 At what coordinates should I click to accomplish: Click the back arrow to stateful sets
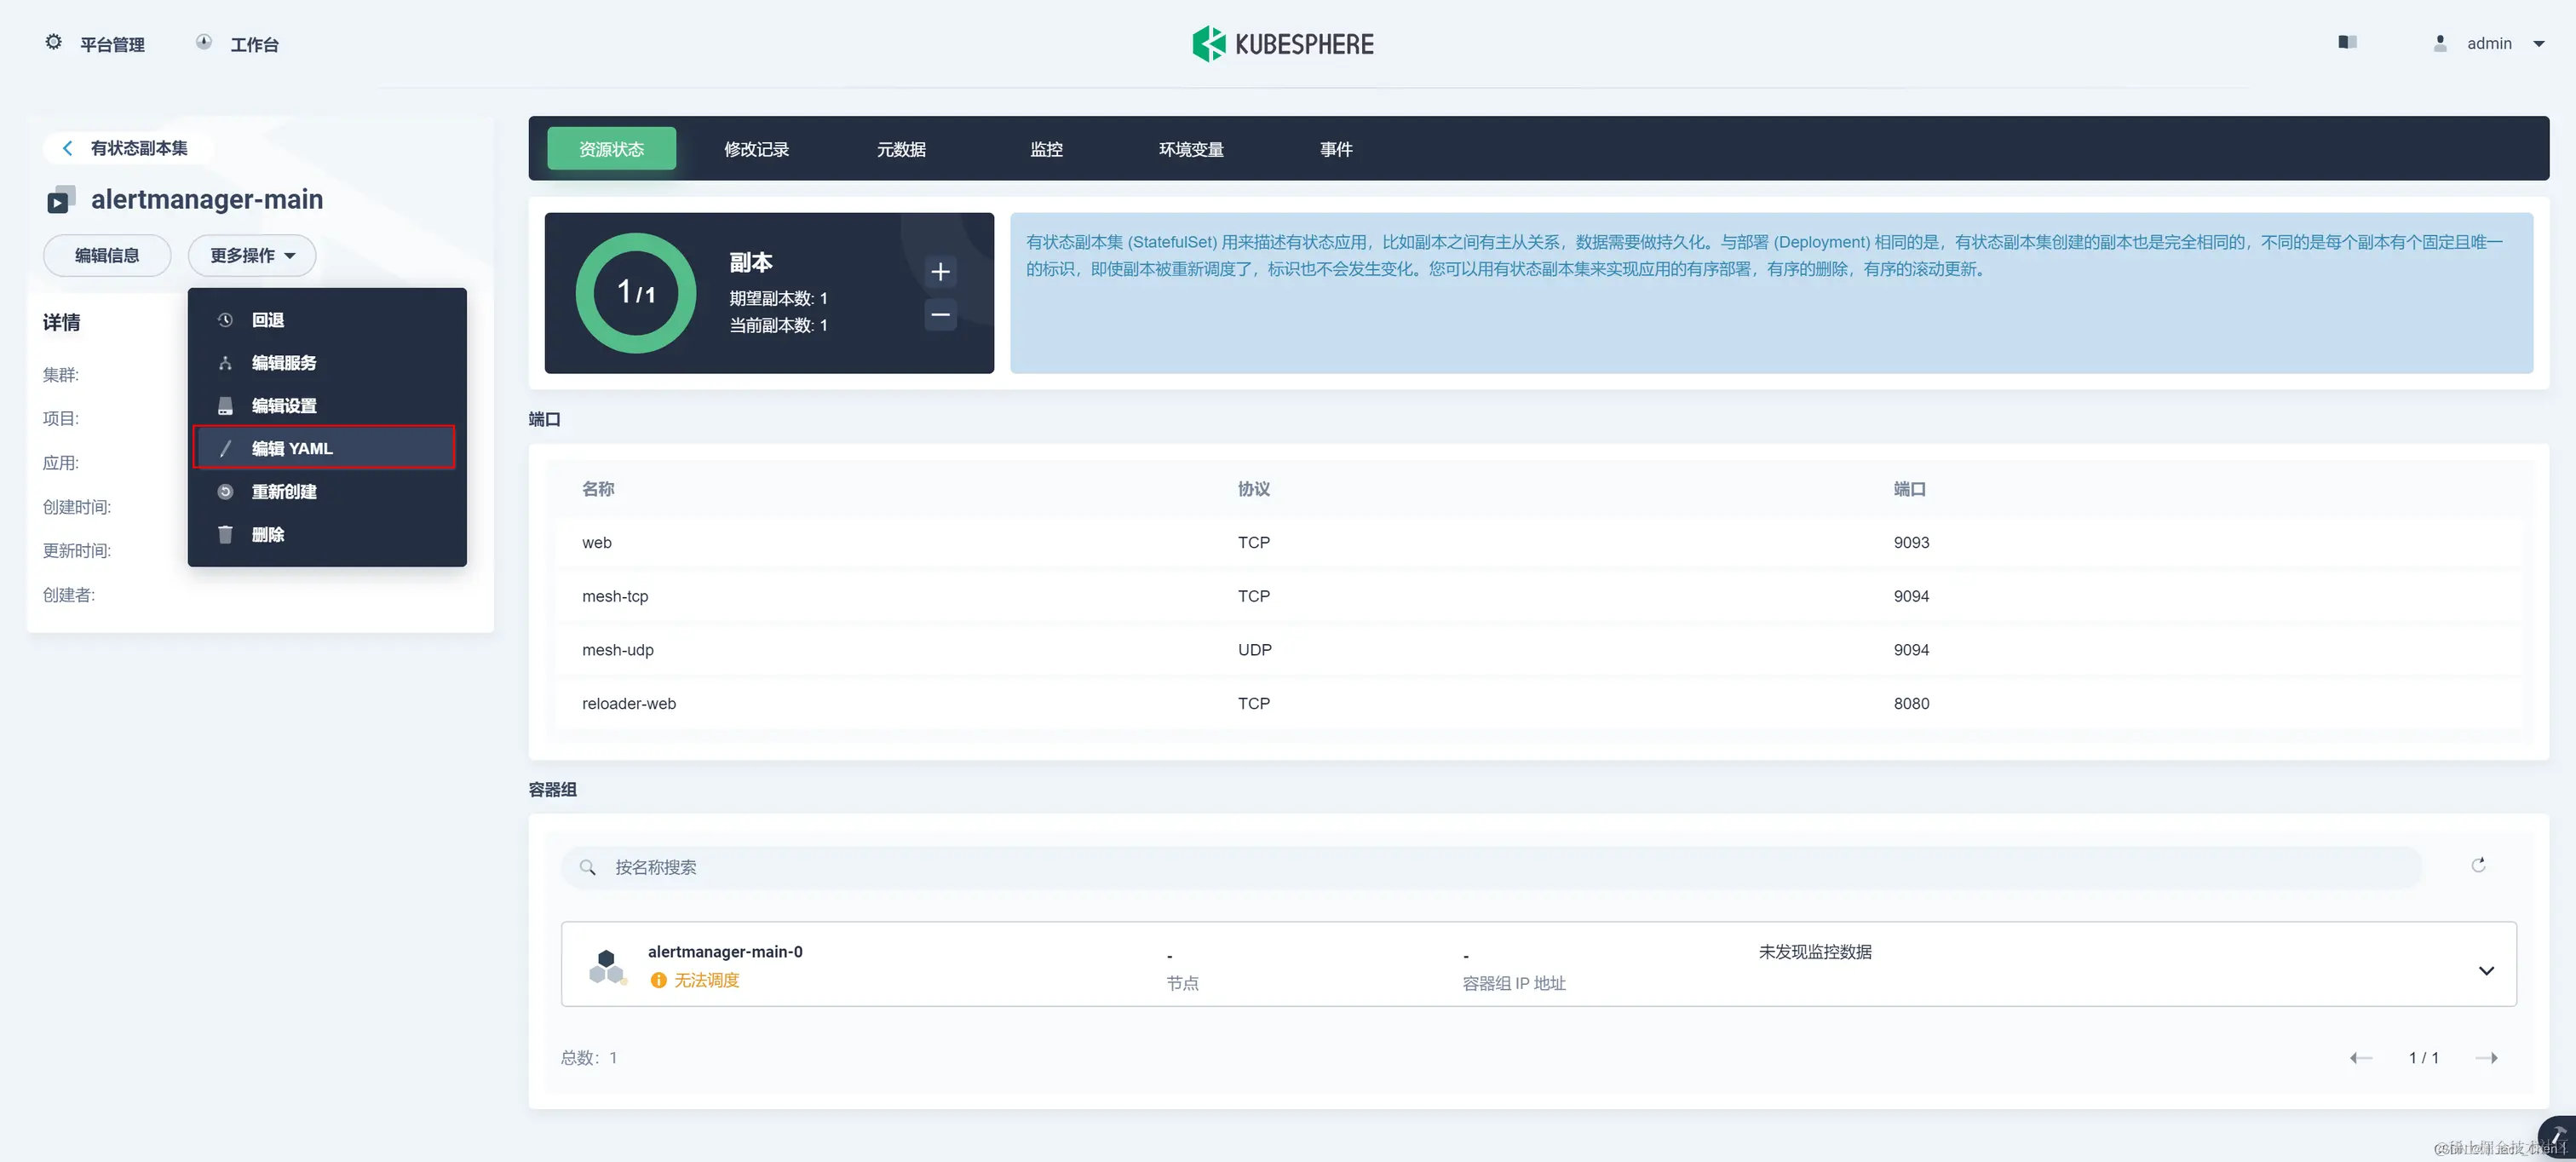click(67, 148)
